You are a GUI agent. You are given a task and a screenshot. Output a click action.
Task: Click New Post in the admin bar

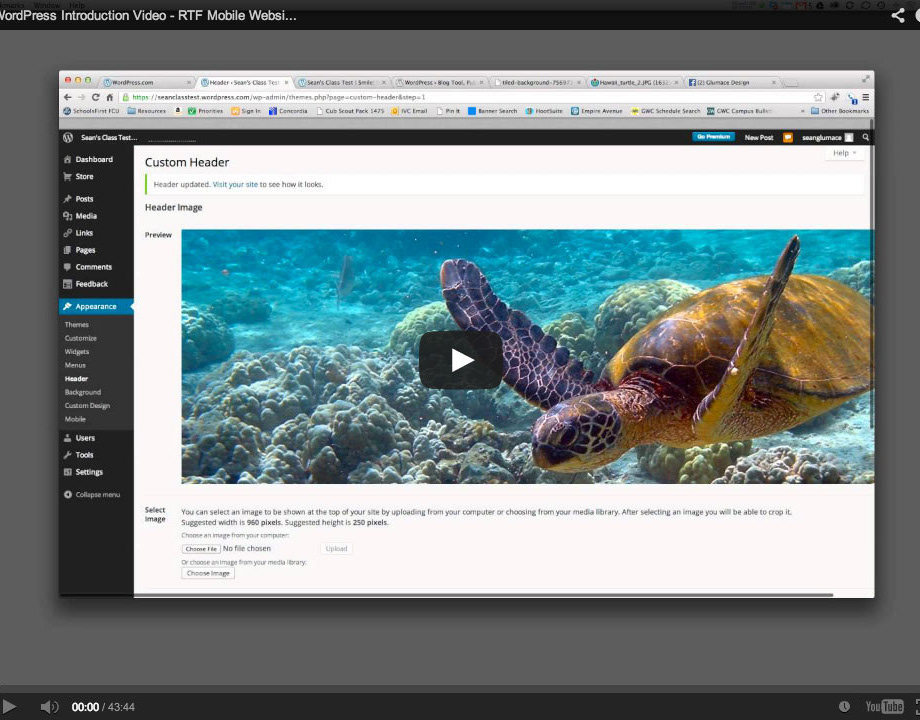point(759,137)
